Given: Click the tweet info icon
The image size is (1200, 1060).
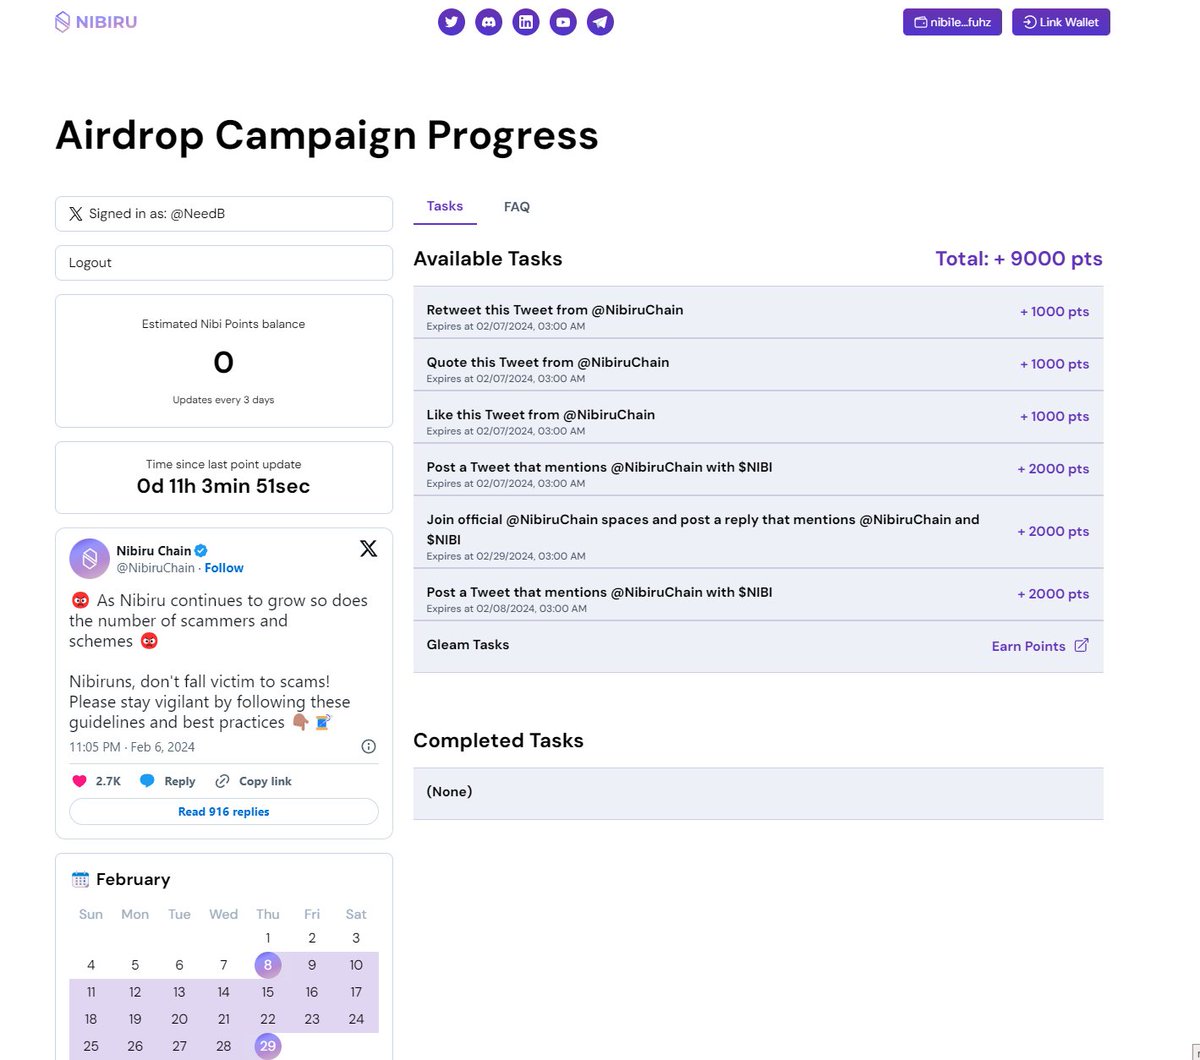Looking at the screenshot, I should (x=368, y=747).
